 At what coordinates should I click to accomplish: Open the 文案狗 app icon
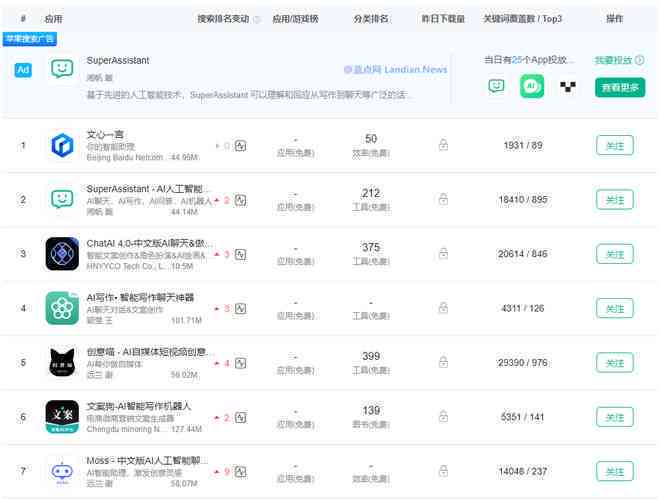tap(62, 417)
